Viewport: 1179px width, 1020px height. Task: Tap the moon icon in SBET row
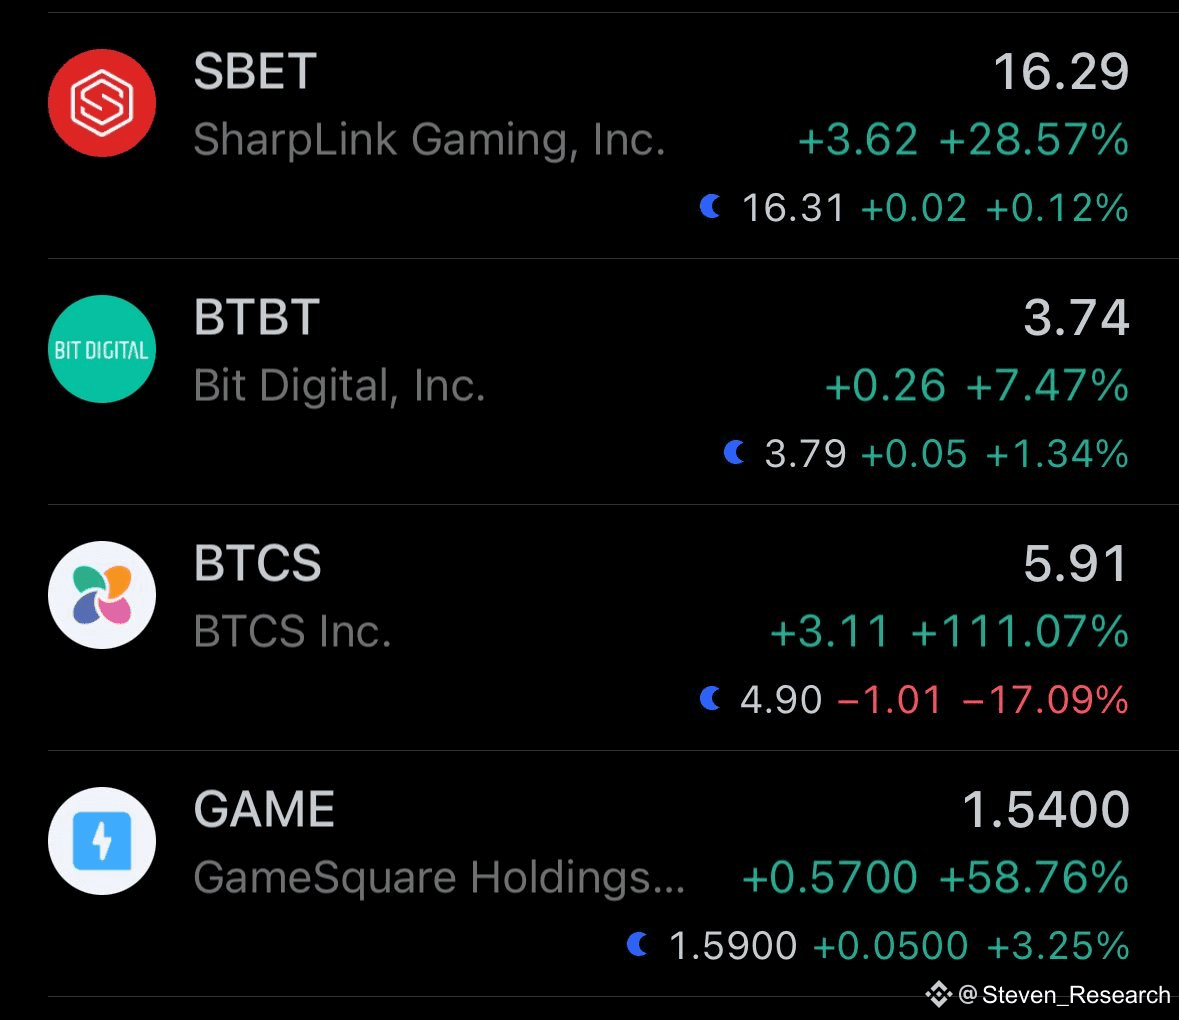(711, 207)
